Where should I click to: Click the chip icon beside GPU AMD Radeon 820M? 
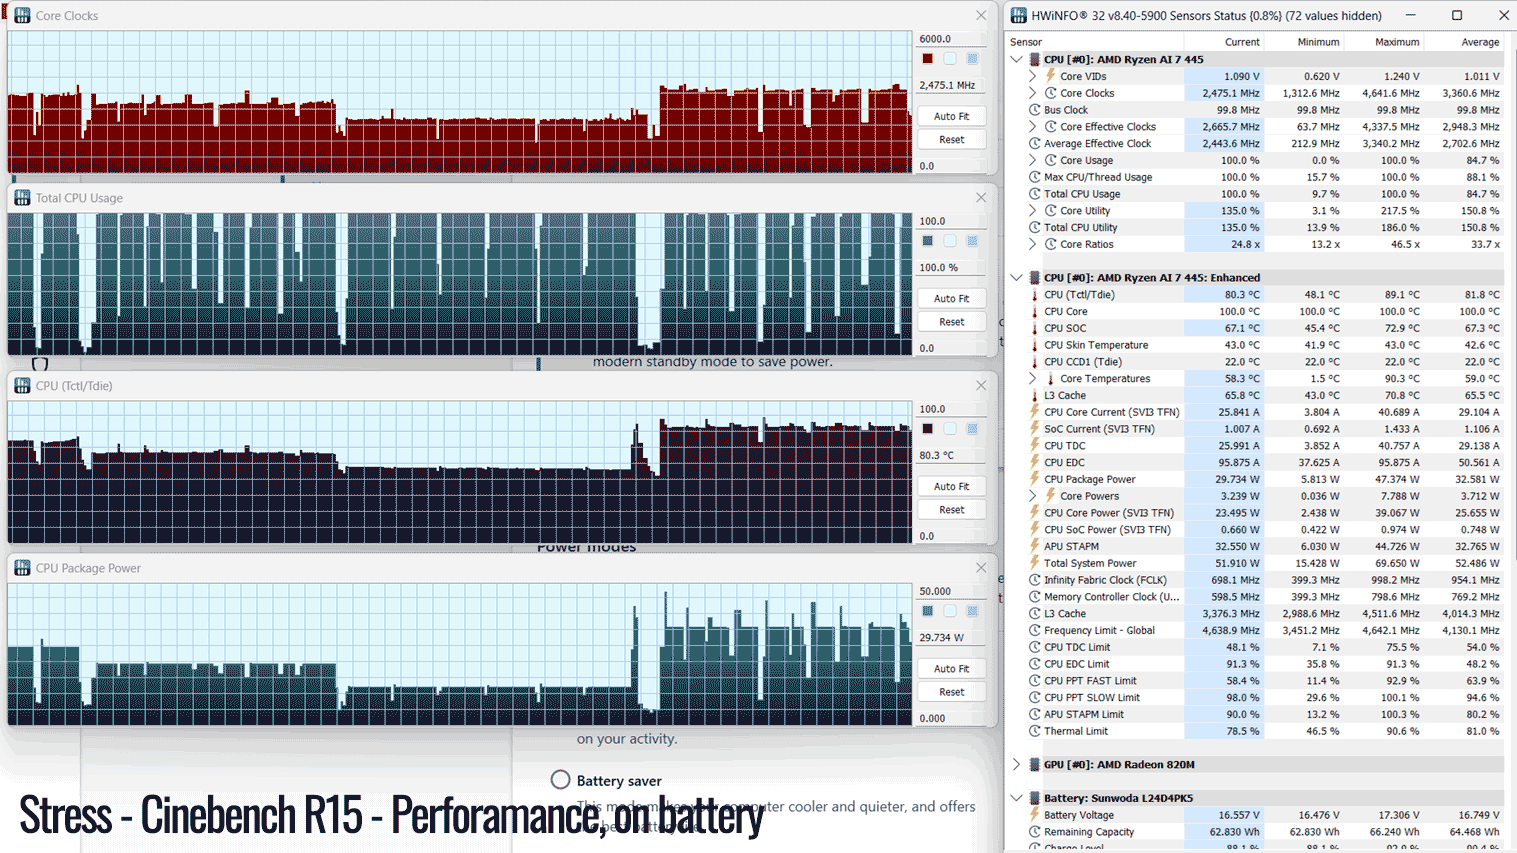click(x=1035, y=765)
